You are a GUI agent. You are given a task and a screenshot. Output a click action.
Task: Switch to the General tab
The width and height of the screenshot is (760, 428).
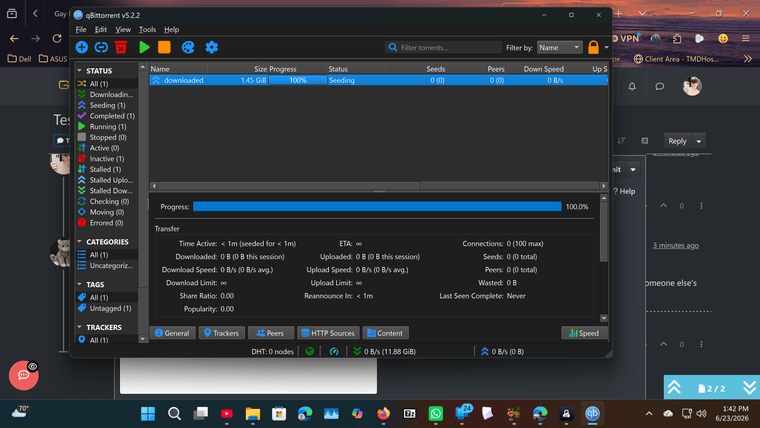pos(173,333)
